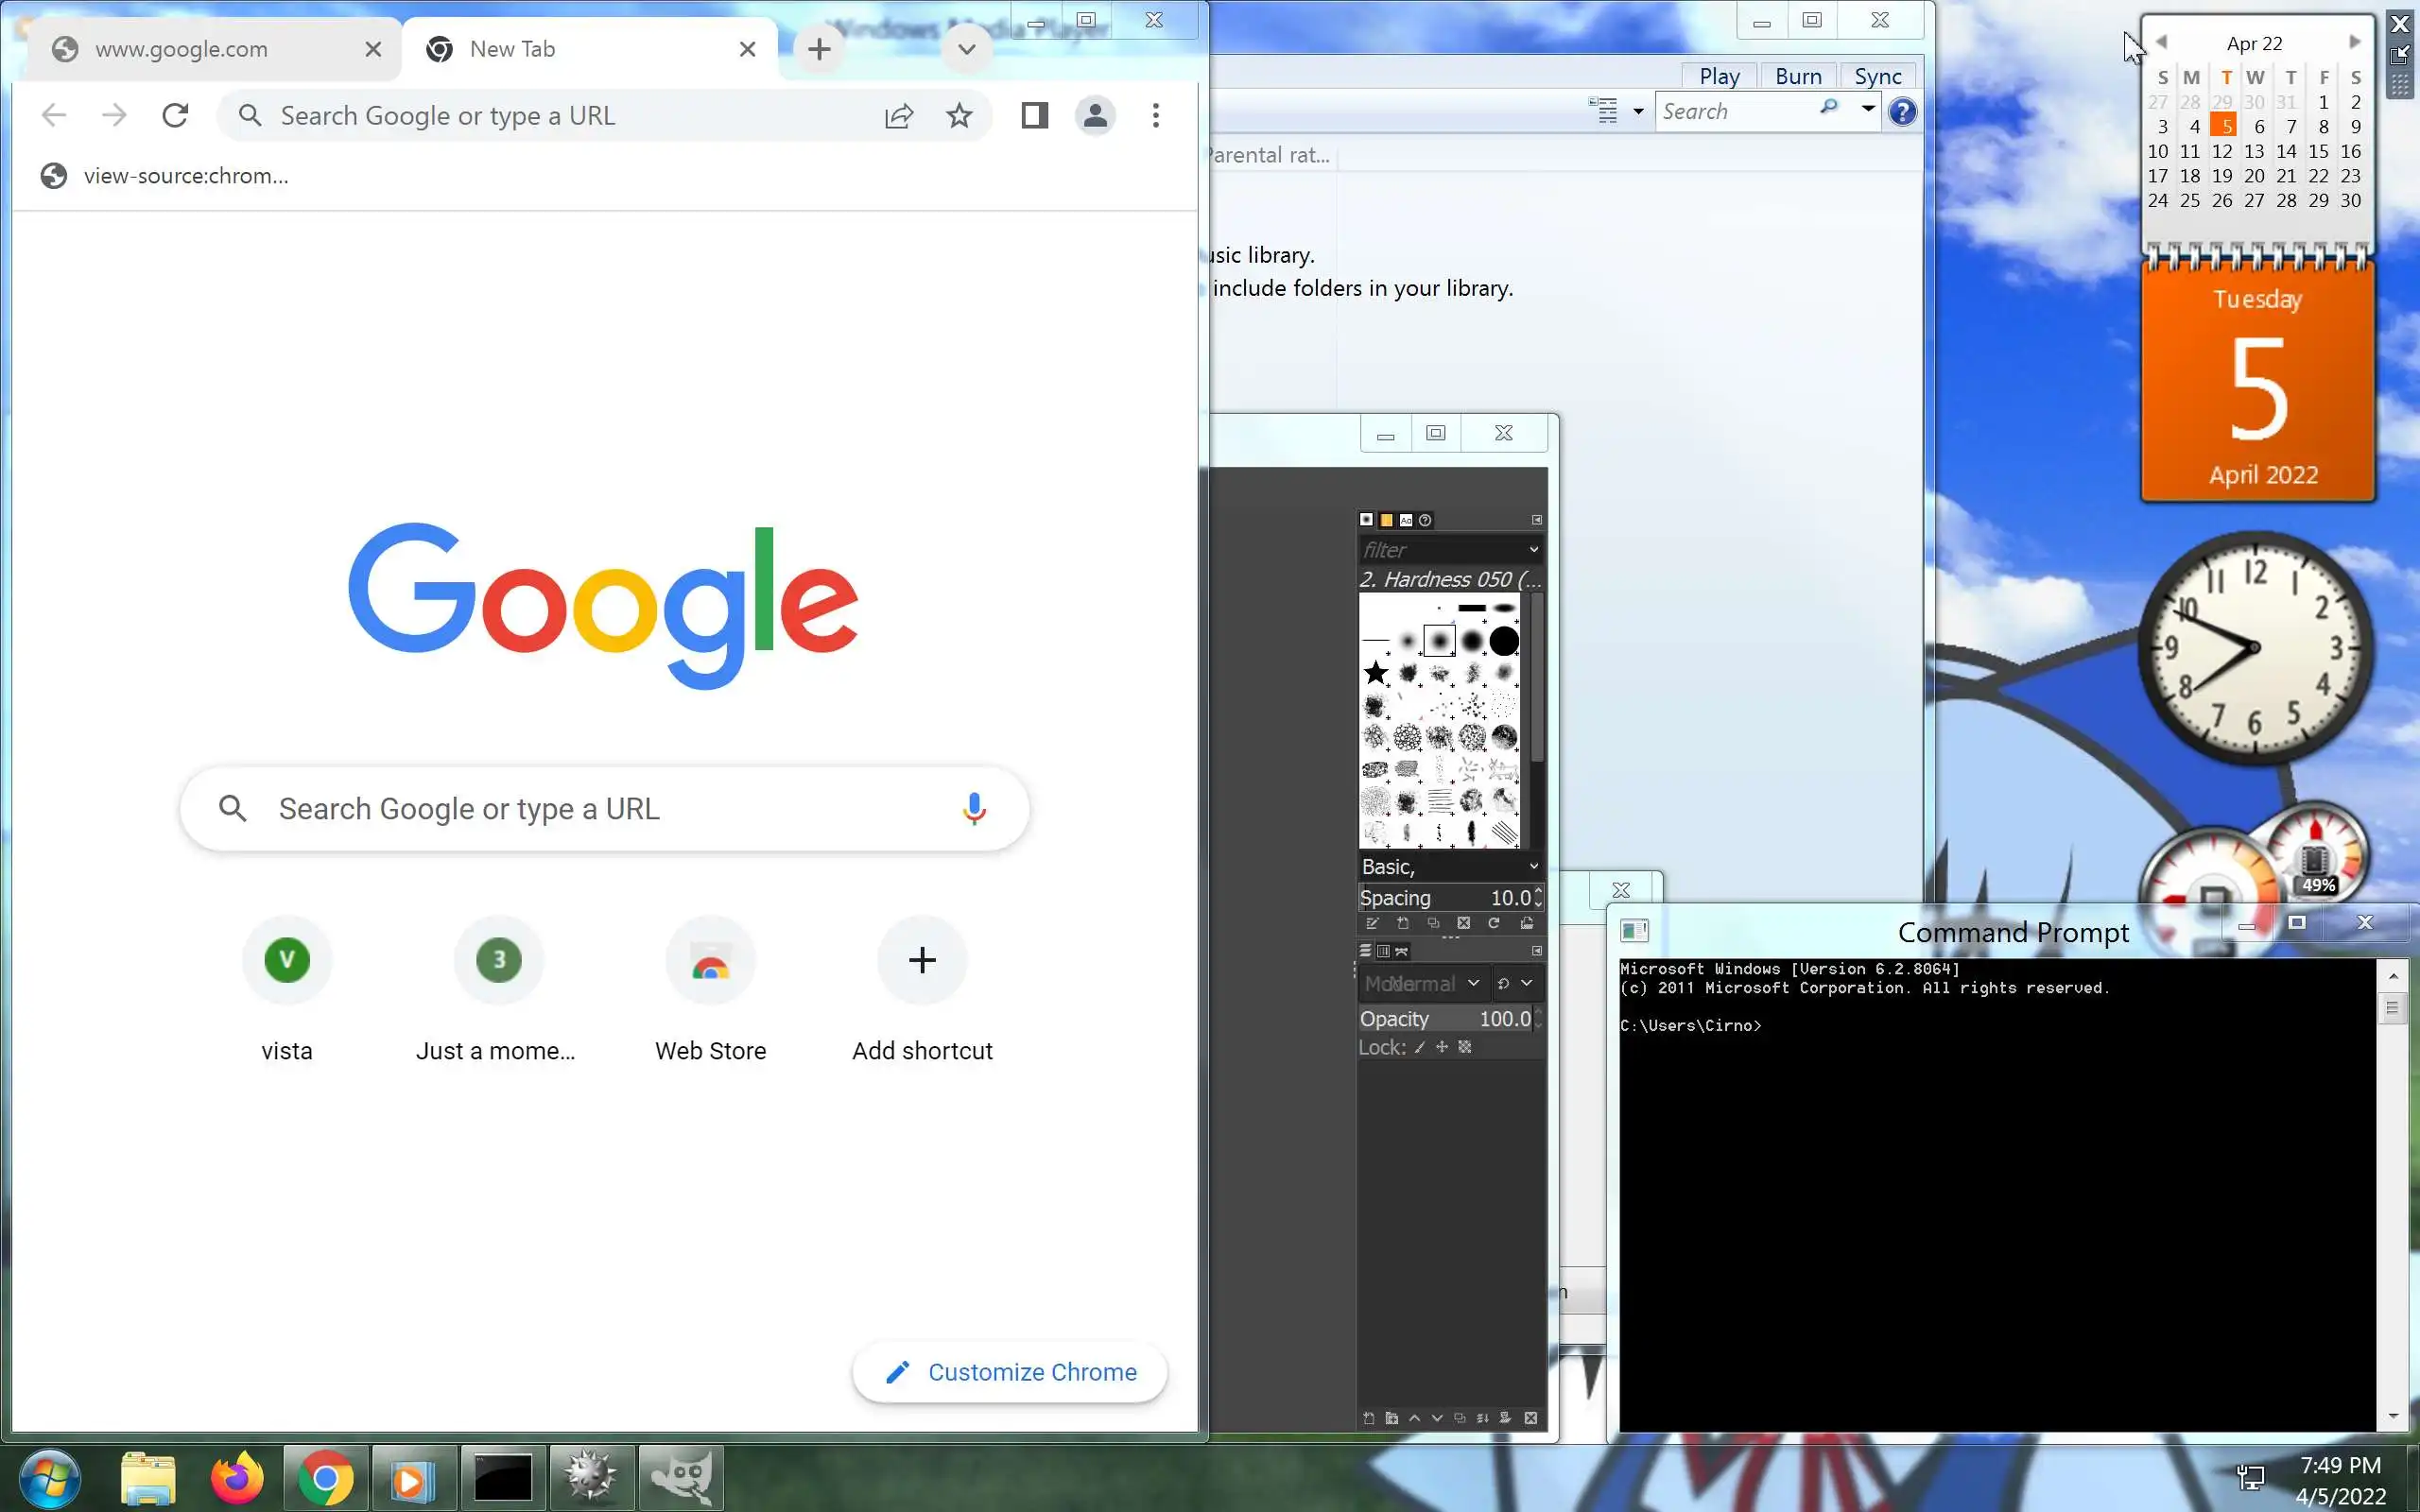The image size is (2420, 1512).
Task: Bookmark this tab with star icon
Action: pos(959,116)
